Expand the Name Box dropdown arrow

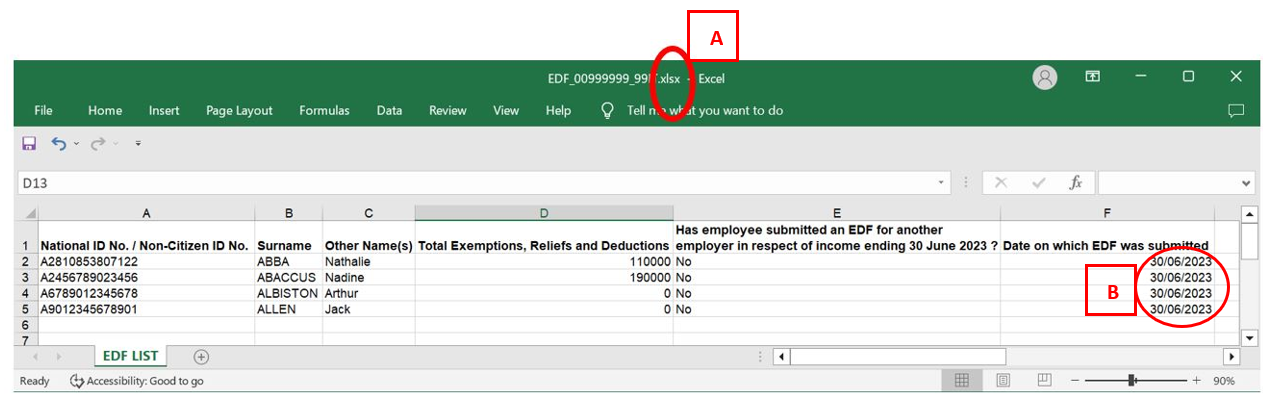(x=941, y=184)
